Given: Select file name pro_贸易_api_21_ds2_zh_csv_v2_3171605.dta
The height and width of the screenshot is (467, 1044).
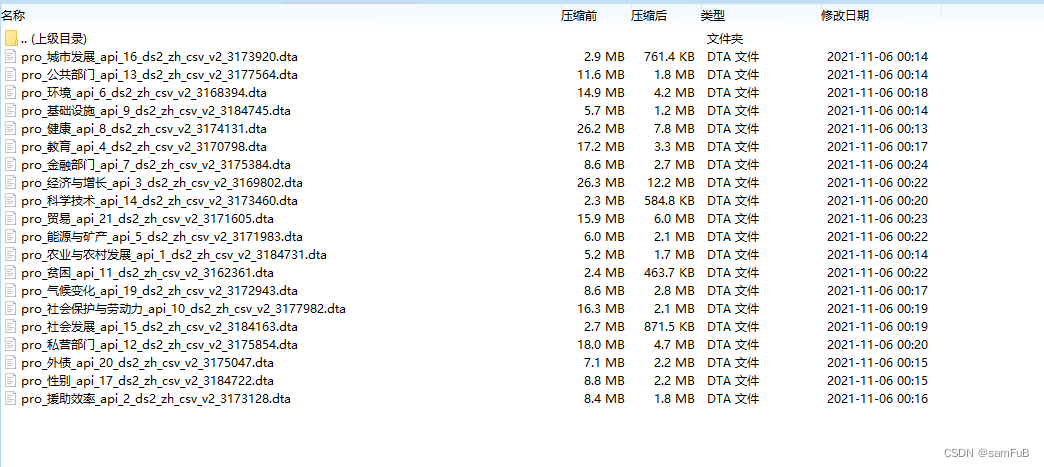Looking at the screenshot, I should [150, 219].
